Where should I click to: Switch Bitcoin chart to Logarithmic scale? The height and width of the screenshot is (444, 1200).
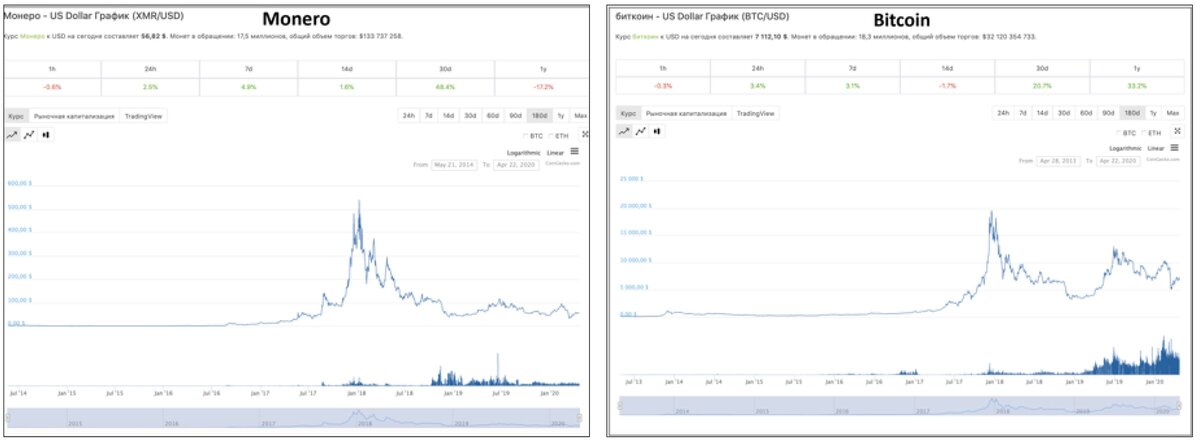point(1126,148)
